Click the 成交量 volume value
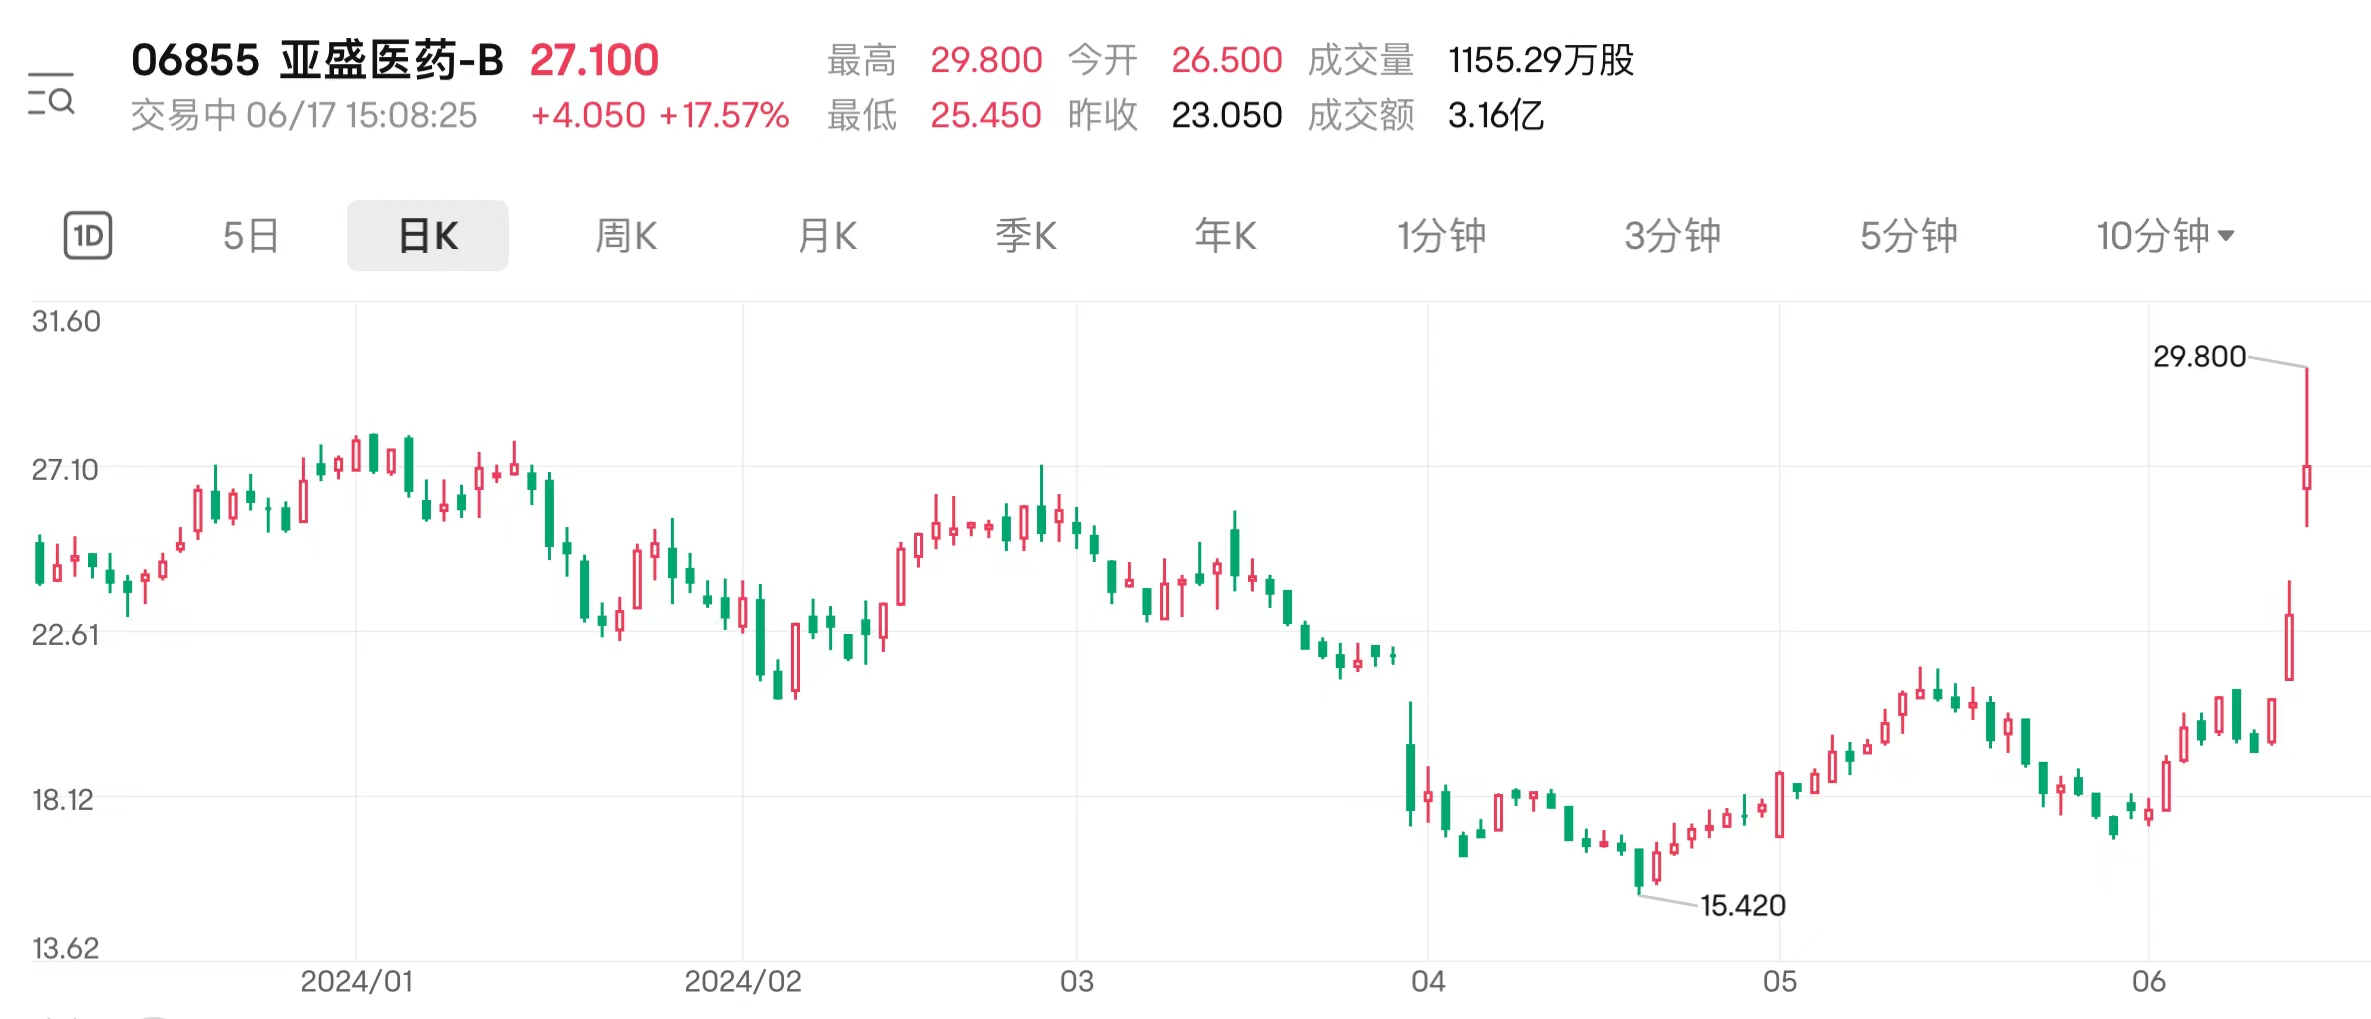2371x1019 pixels. [1541, 60]
